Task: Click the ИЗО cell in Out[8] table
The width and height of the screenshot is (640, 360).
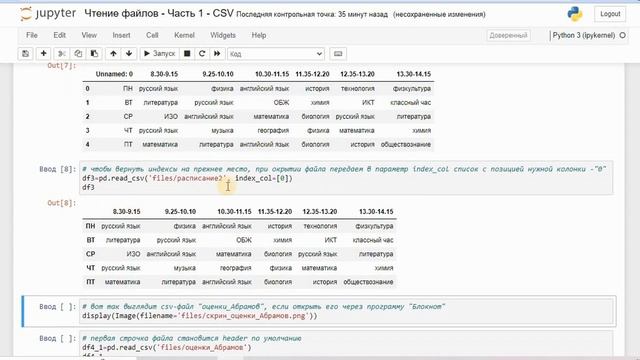Action: 133,254
